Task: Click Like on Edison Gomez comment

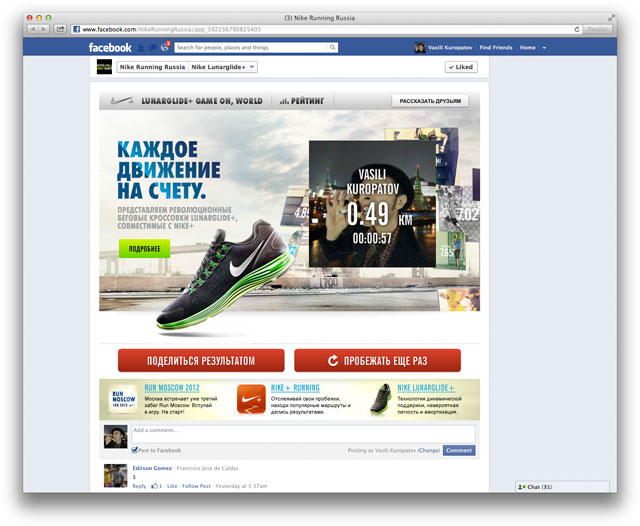Action: 172,486
